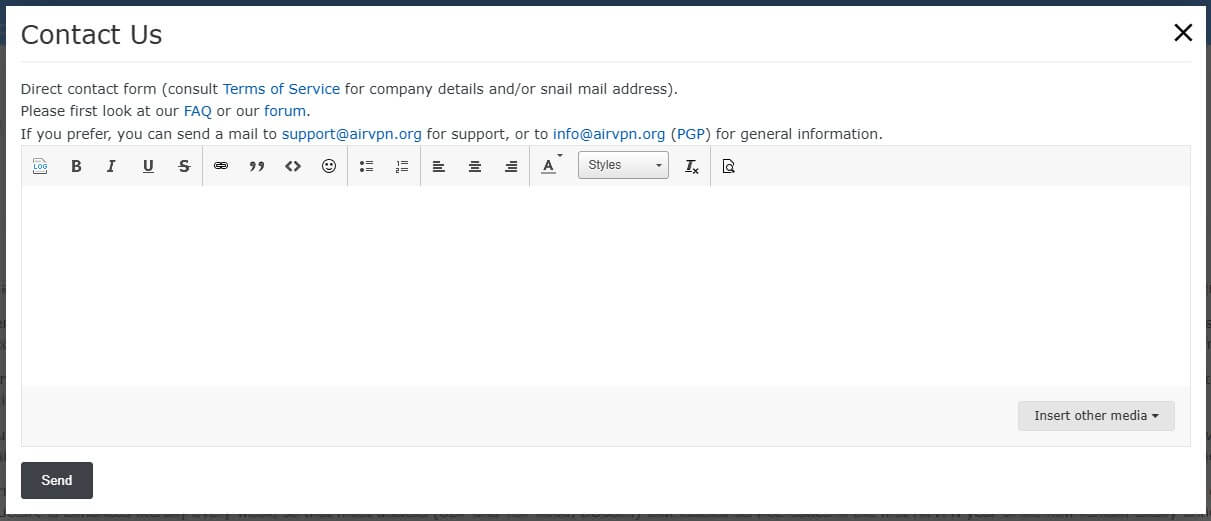
Task: Insert a bulleted list
Action: 366,167
